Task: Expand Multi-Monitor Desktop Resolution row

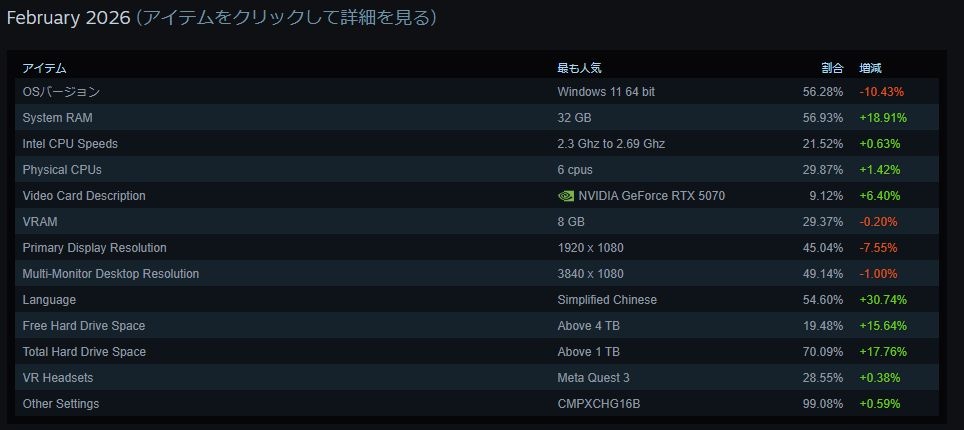Action: tap(110, 274)
